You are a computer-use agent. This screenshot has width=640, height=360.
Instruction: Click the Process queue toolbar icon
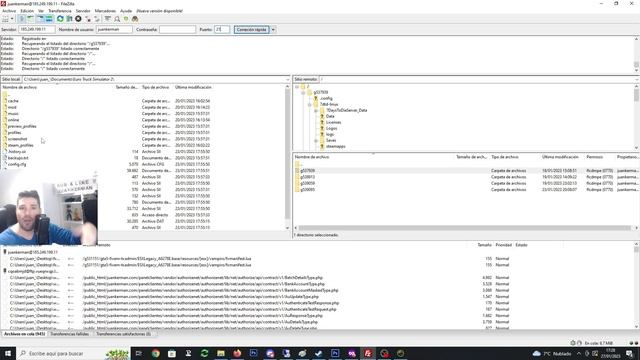click(x=69, y=19)
